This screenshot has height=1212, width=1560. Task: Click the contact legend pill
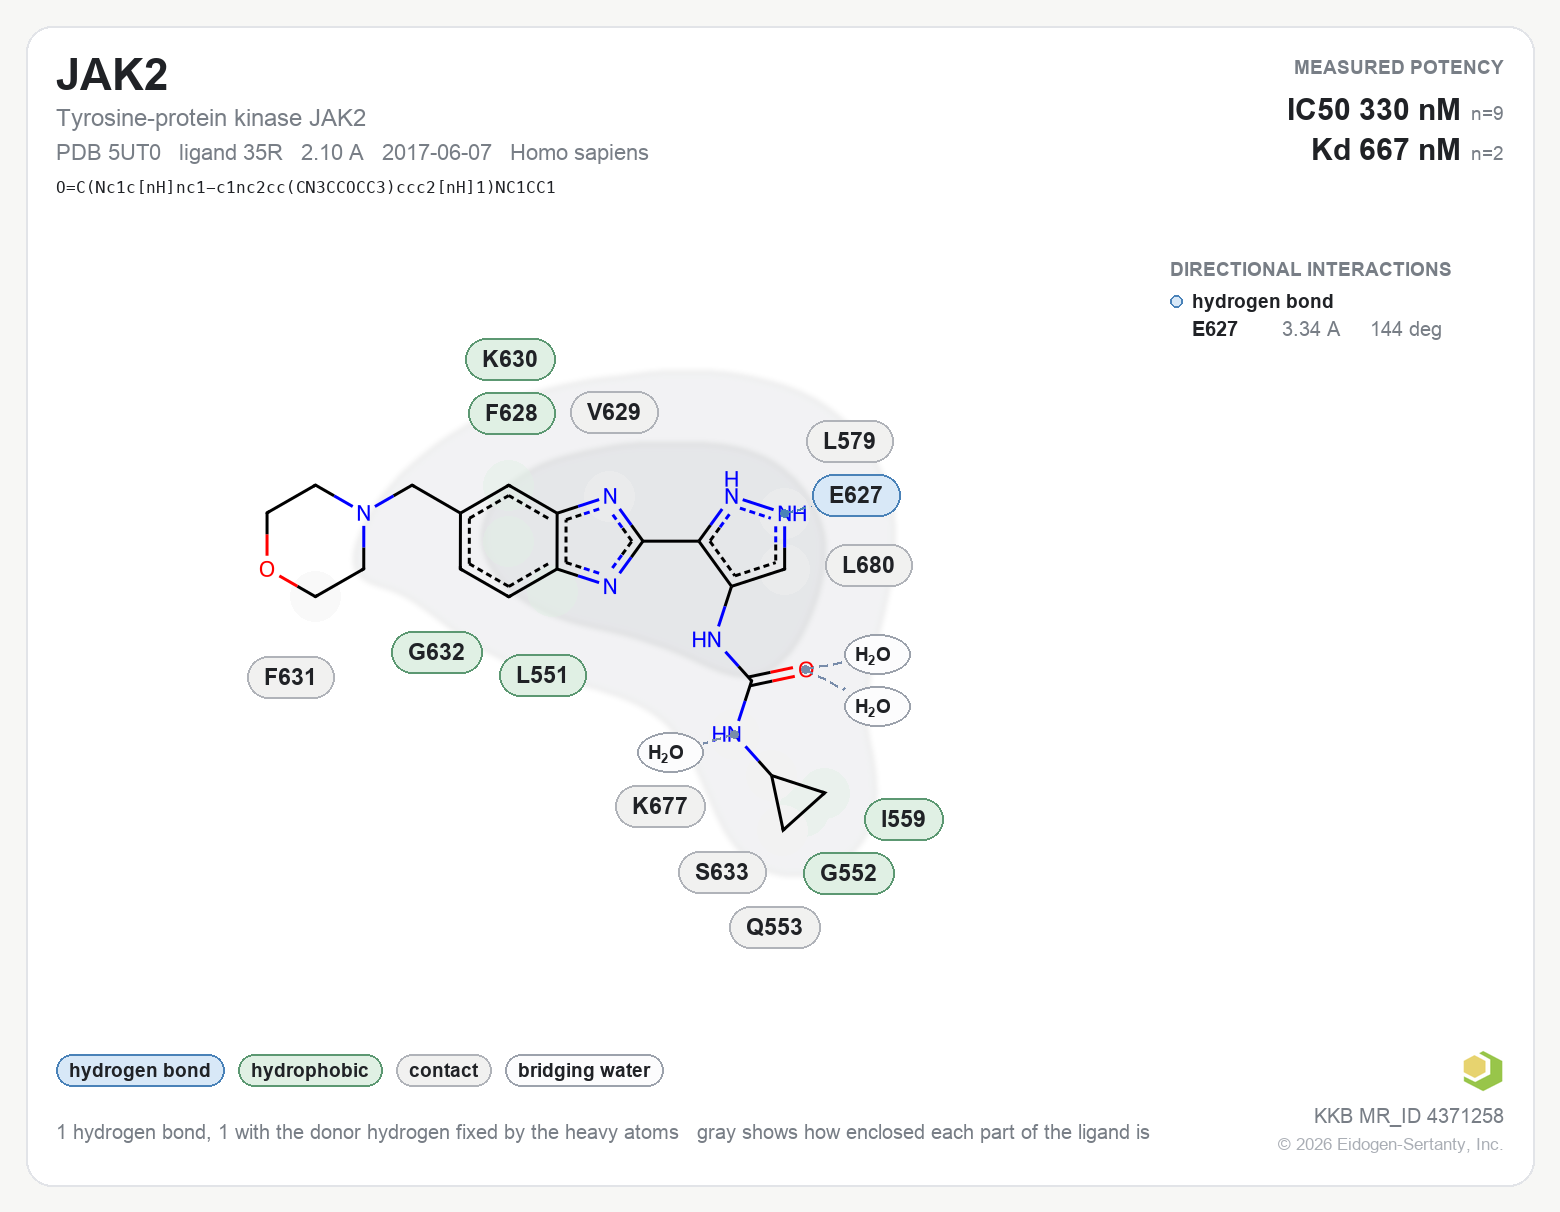pos(444,1070)
